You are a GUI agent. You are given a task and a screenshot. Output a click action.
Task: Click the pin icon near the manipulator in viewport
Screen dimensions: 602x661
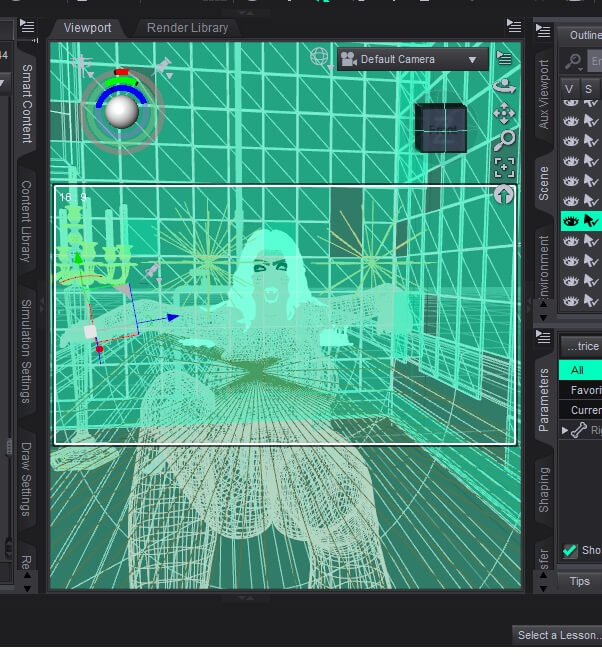point(152,270)
